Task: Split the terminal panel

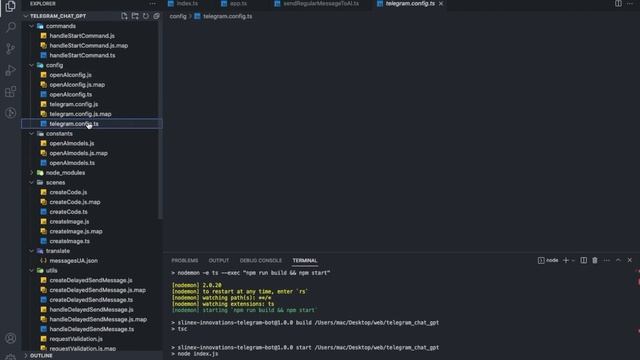Action: click(x=584, y=260)
